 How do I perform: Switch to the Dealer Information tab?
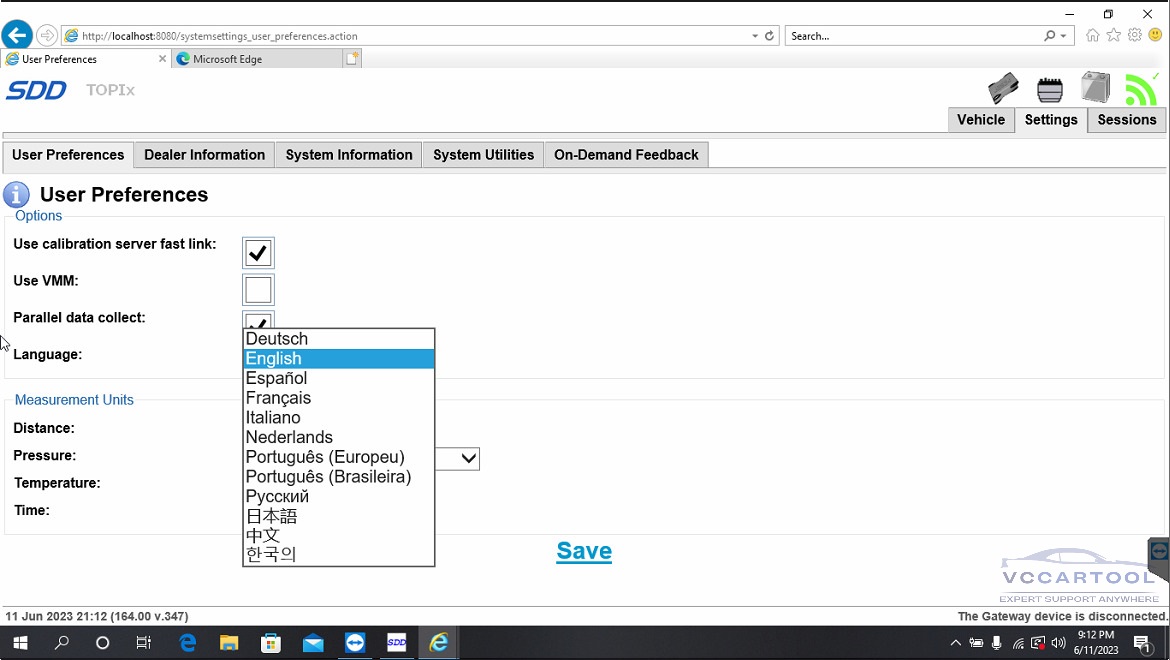[x=204, y=155]
